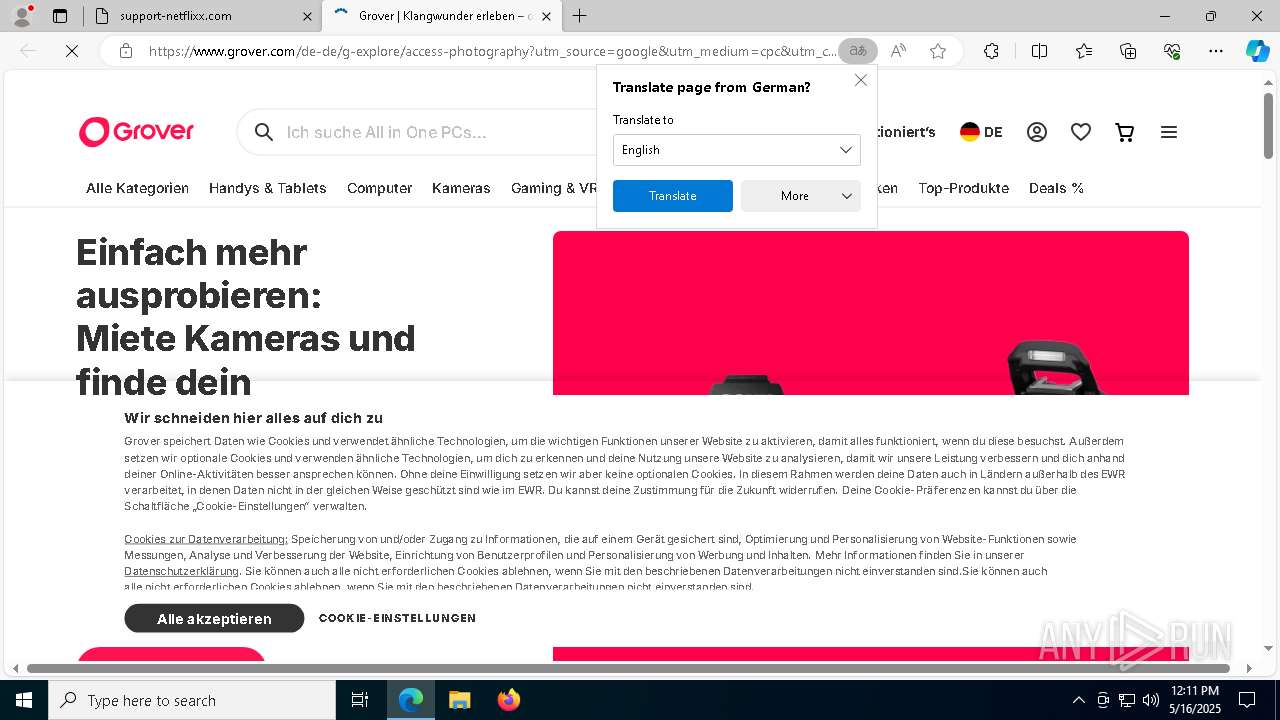Open Task View on taskbar

tap(360, 700)
